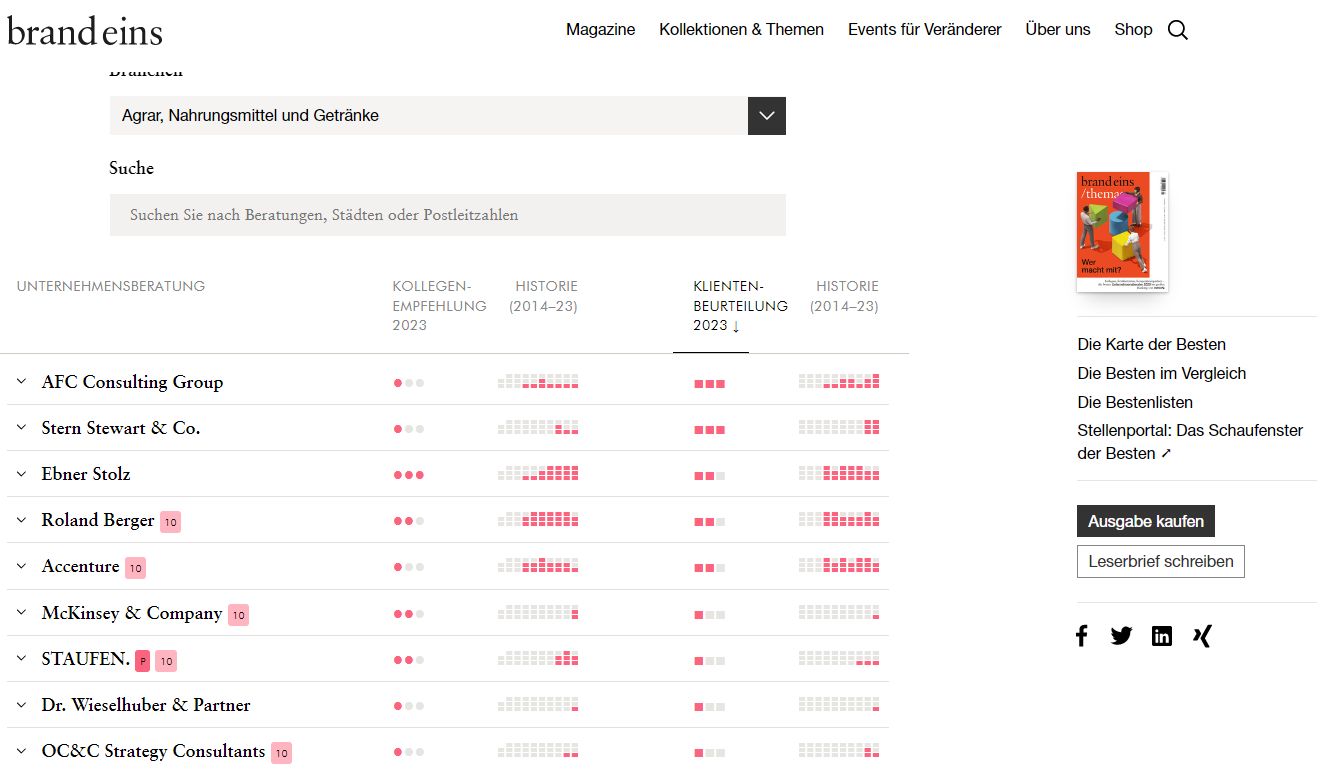Click the consultancy search input field
This screenshot has width=1322, height=783.
(x=447, y=215)
